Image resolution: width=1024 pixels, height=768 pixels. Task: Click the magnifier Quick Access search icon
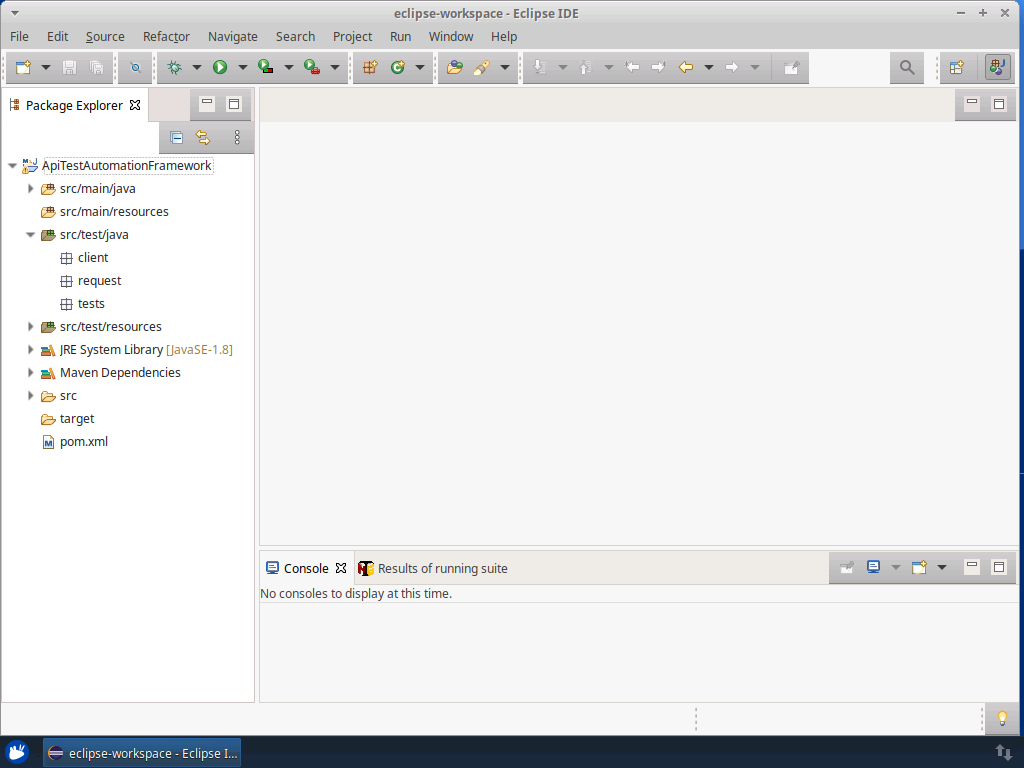[x=907, y=67]
